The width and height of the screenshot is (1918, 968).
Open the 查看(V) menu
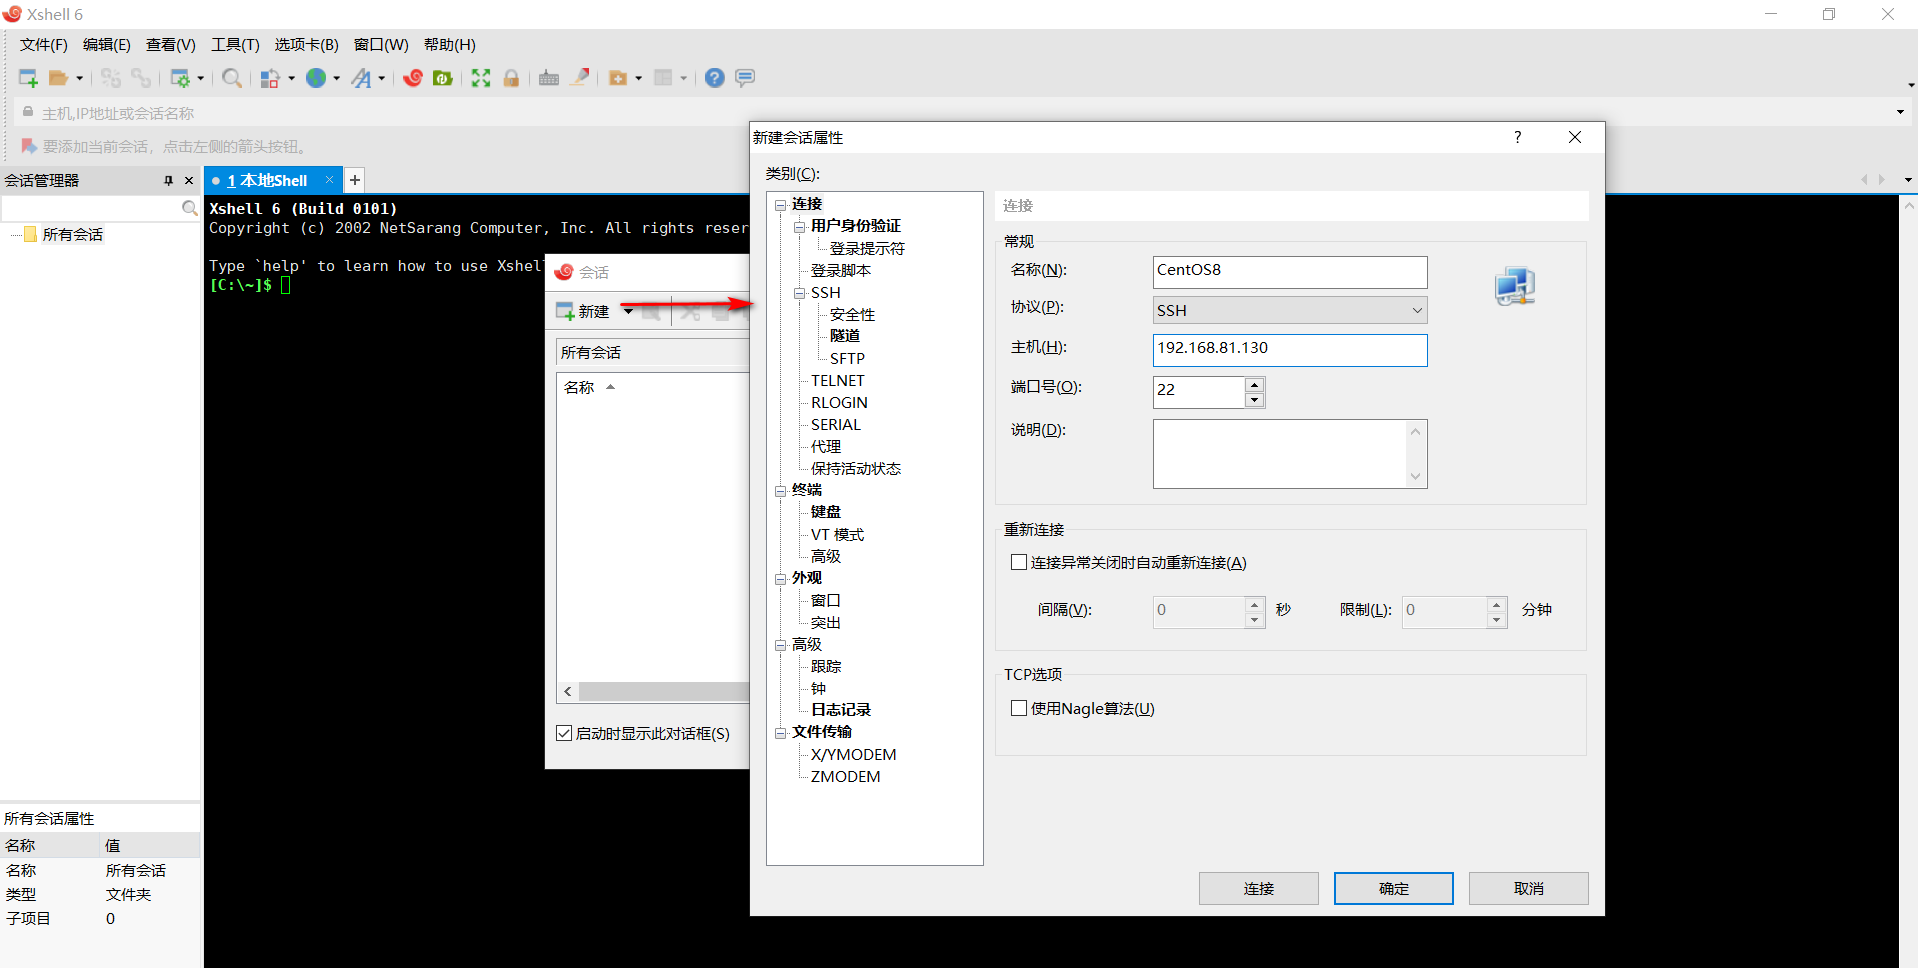point(171,45)
